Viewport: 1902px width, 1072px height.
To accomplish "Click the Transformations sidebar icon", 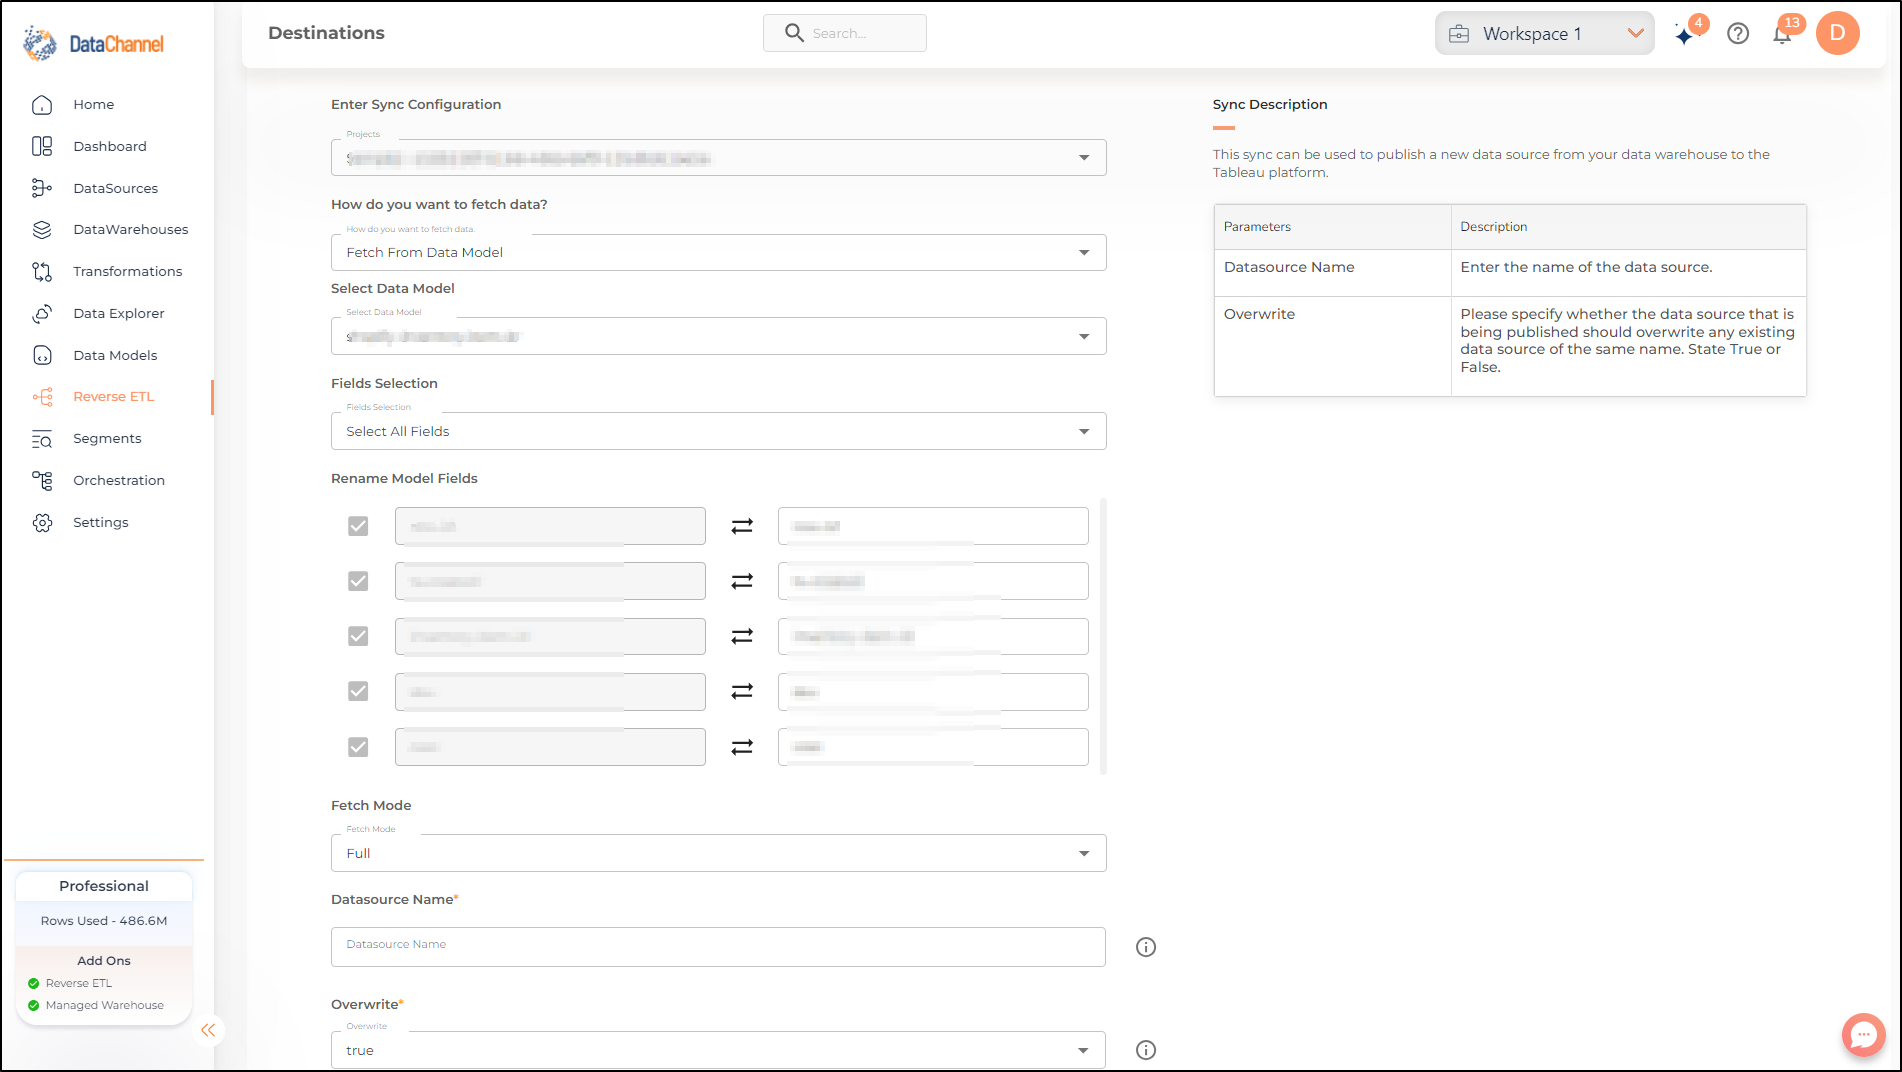I will [x=42, y=272].
